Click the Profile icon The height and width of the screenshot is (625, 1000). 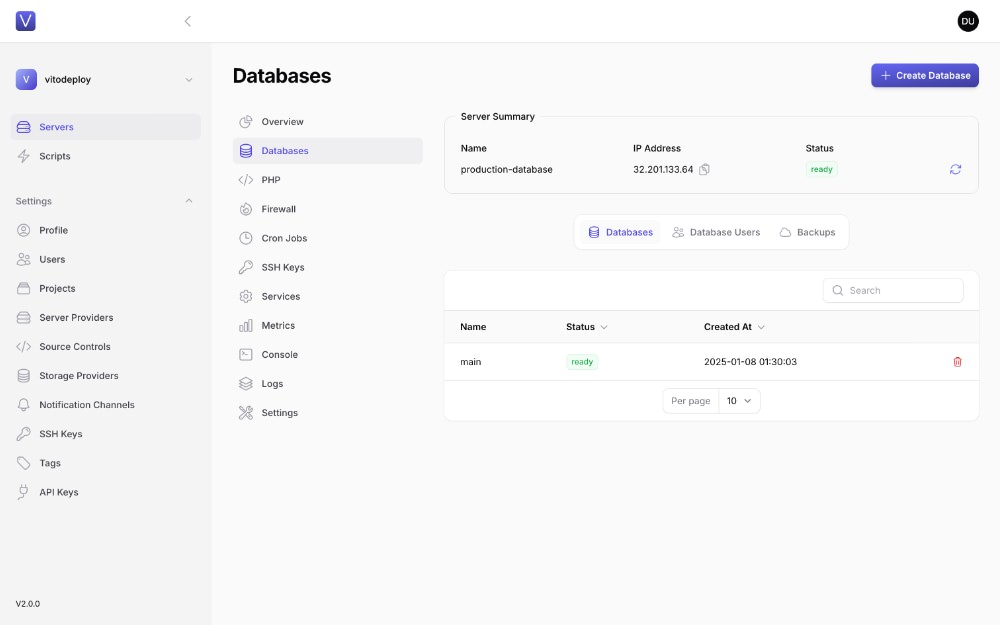coord(24,230)
